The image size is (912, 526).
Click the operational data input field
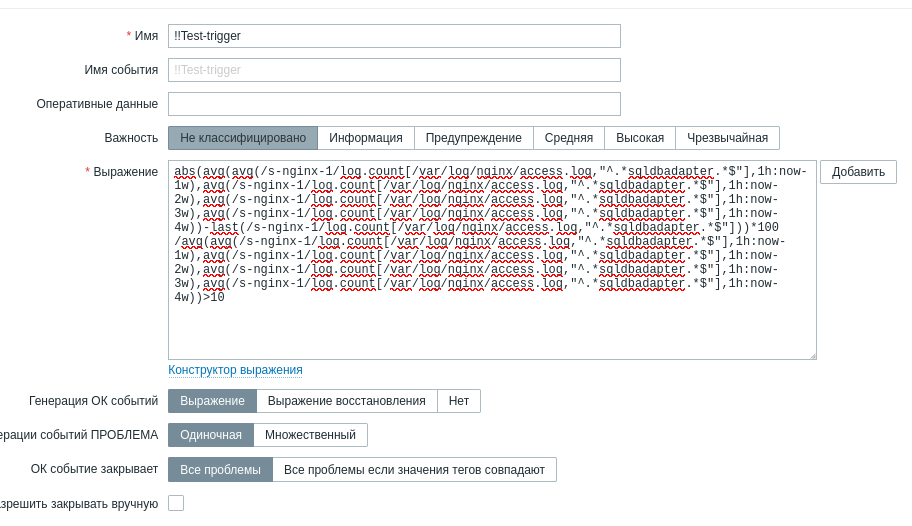tap(394, 104)
